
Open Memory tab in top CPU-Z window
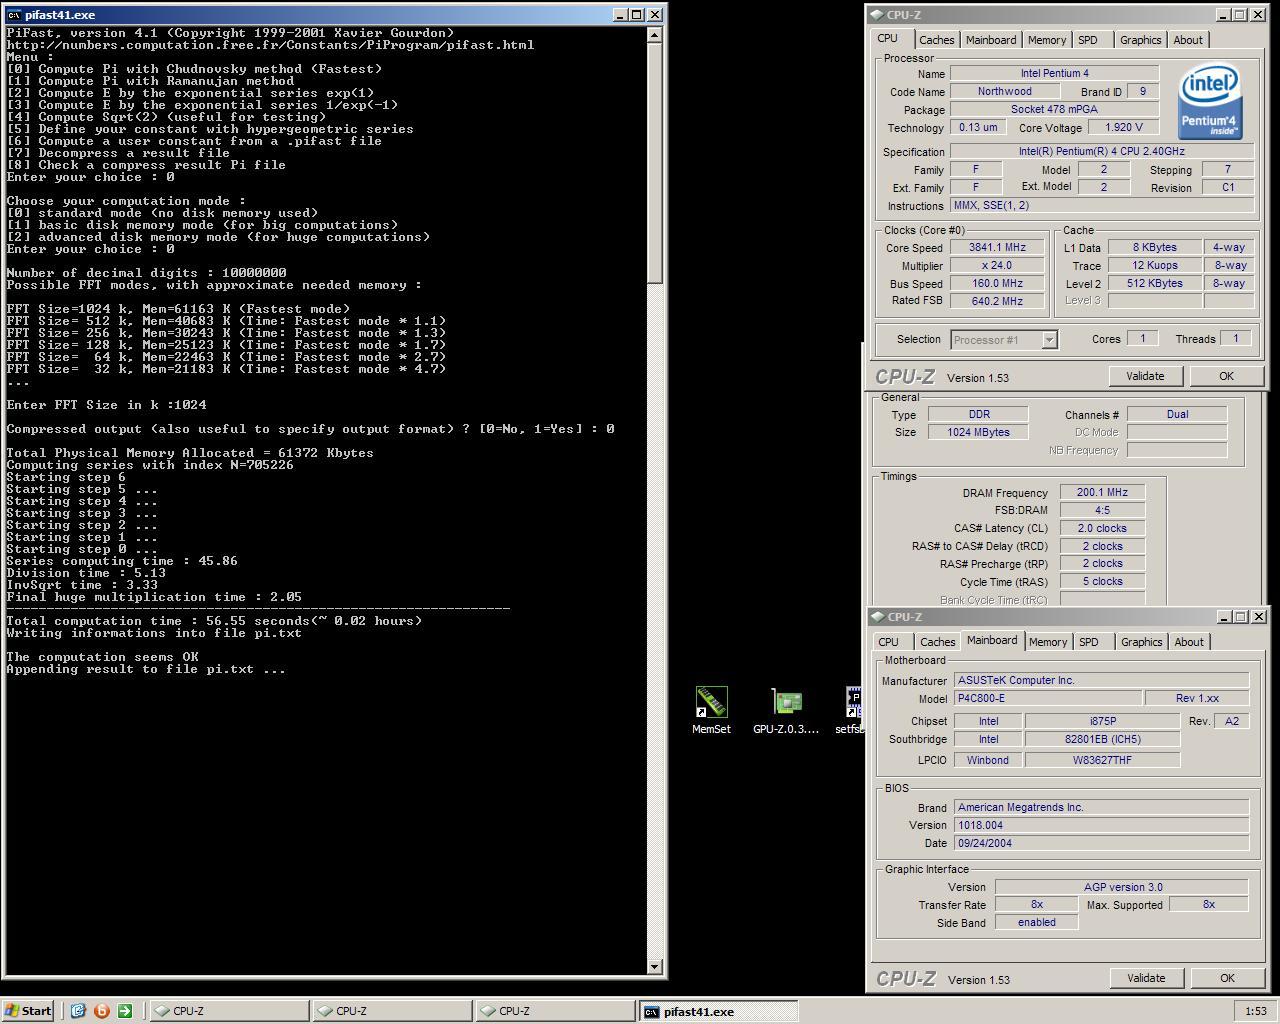pyautogui.click(x=1046, y=40)
